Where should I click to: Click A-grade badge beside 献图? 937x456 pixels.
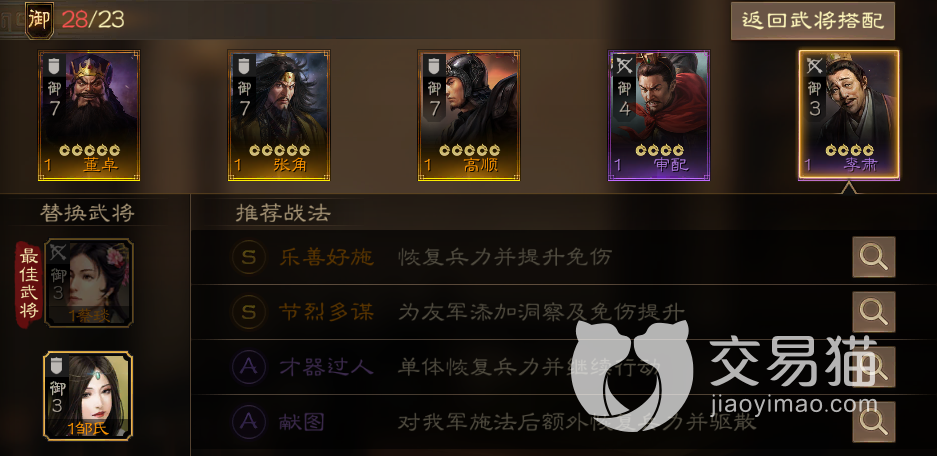point(248,423)
